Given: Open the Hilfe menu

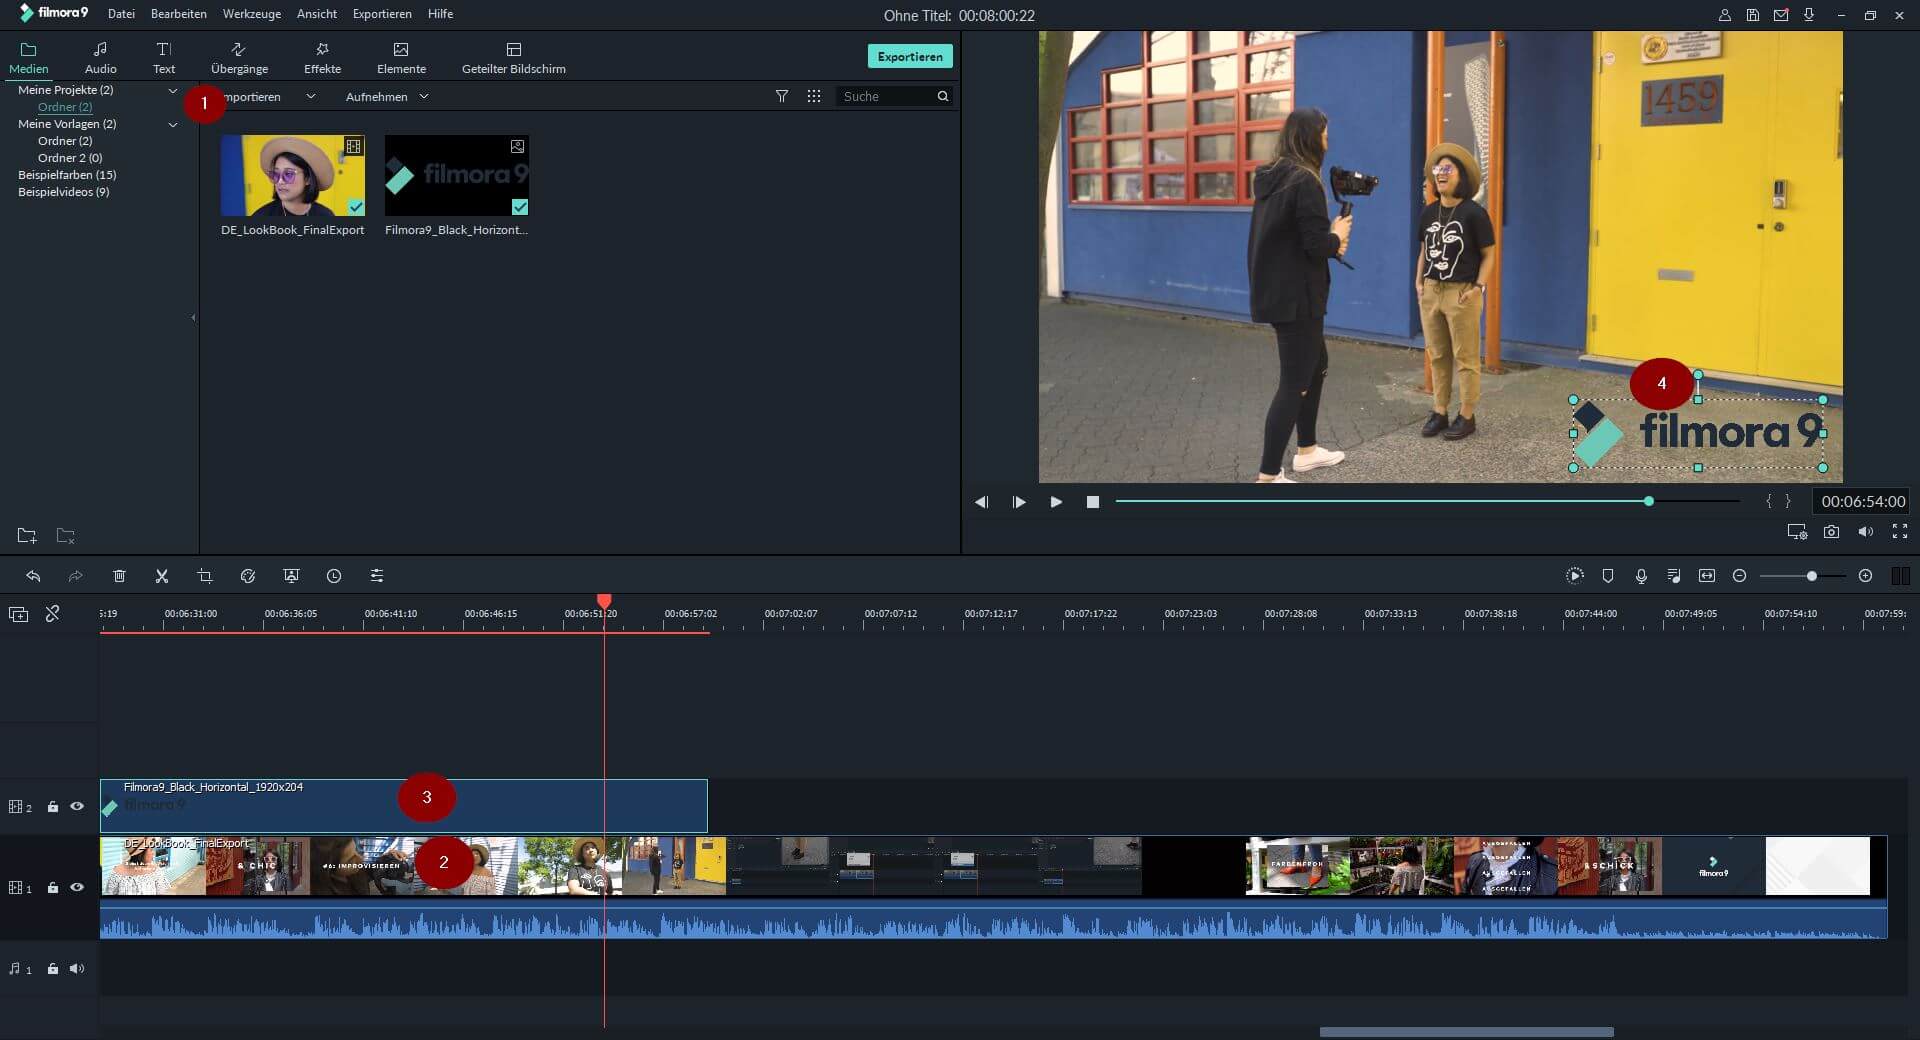Looking at the screenshot, I should pyautogui.click(x=440, y=14).
